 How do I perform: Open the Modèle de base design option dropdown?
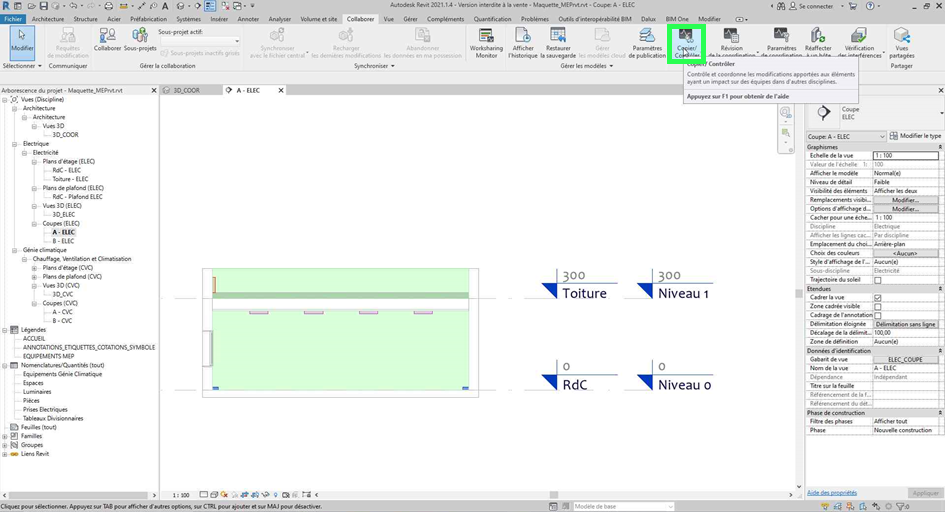coord(623,507)
